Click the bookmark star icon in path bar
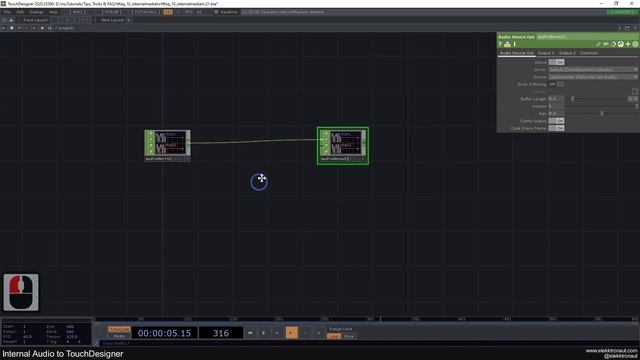This screenshot has height=360, width=640. [42, 28]
